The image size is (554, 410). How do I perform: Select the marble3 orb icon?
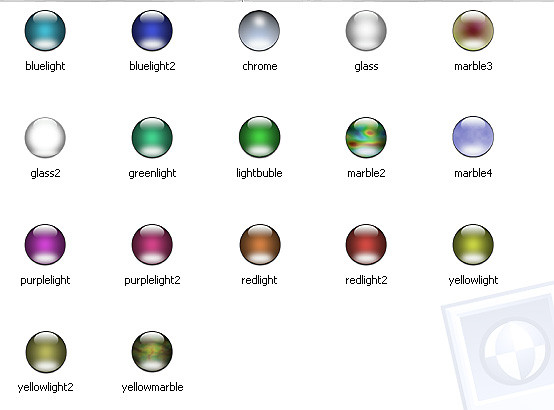click(x=473, y=30)
